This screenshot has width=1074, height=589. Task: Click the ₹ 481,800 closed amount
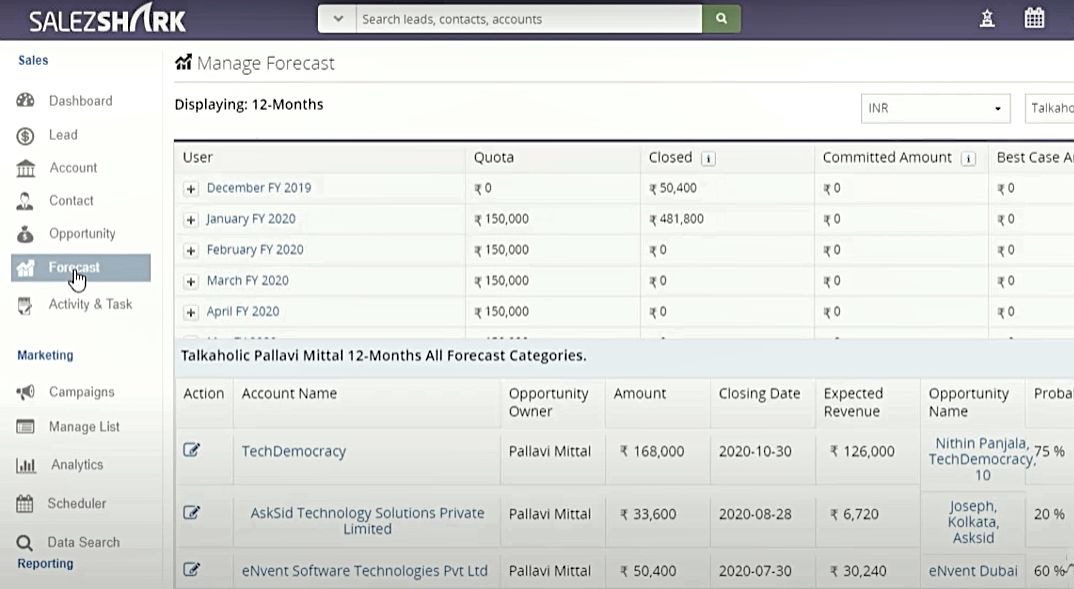click(677, 219)
